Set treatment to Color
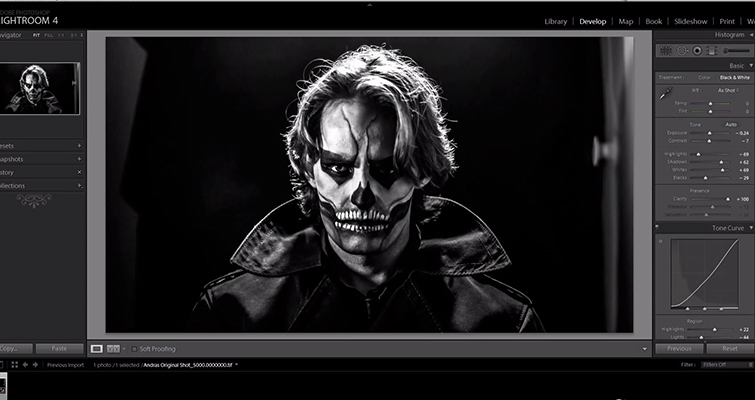 pos(704,77)
